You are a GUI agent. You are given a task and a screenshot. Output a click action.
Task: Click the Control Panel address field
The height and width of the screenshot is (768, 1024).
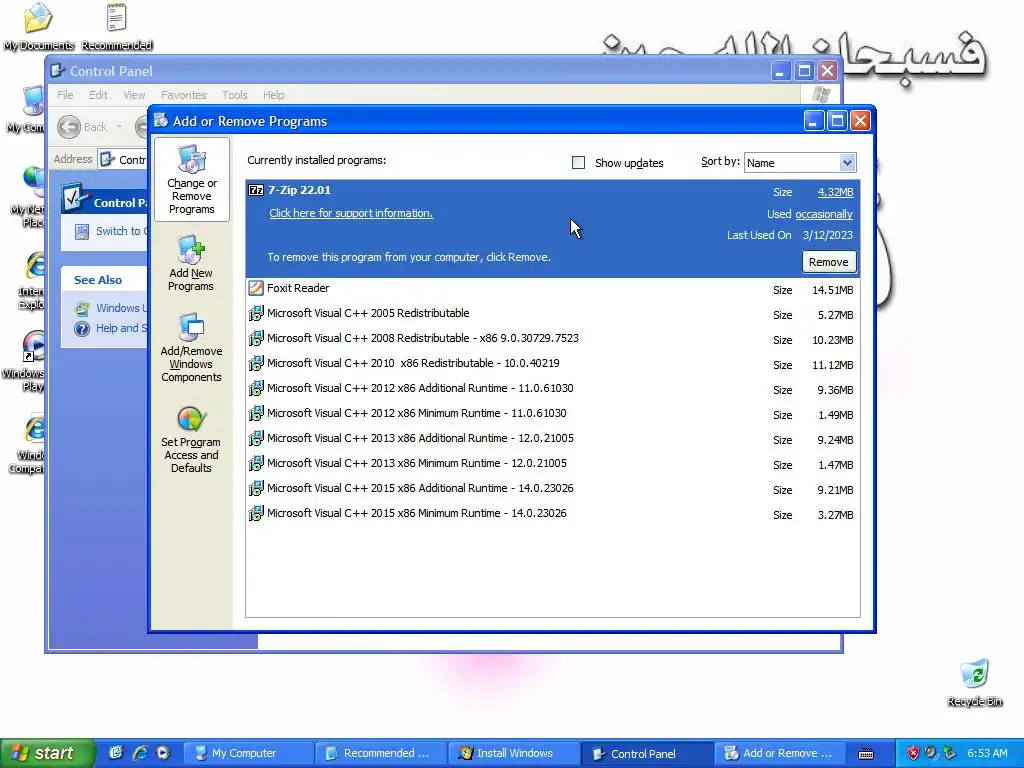pyautogui.click(x=124, y=159)
